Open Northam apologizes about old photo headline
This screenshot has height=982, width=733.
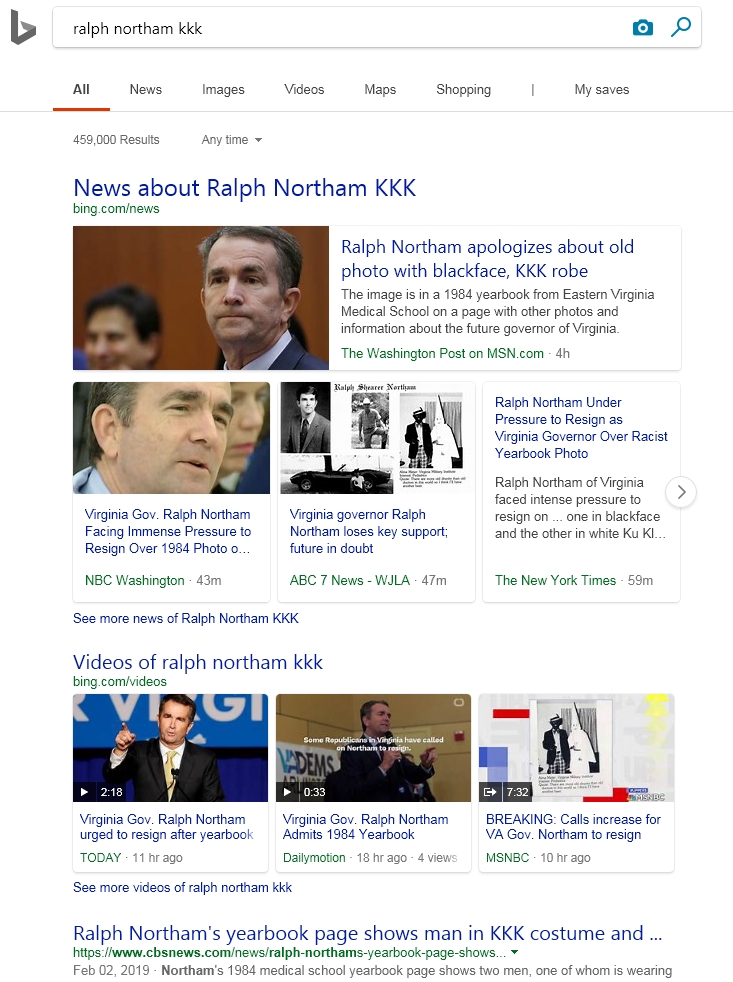click(487, 259)
